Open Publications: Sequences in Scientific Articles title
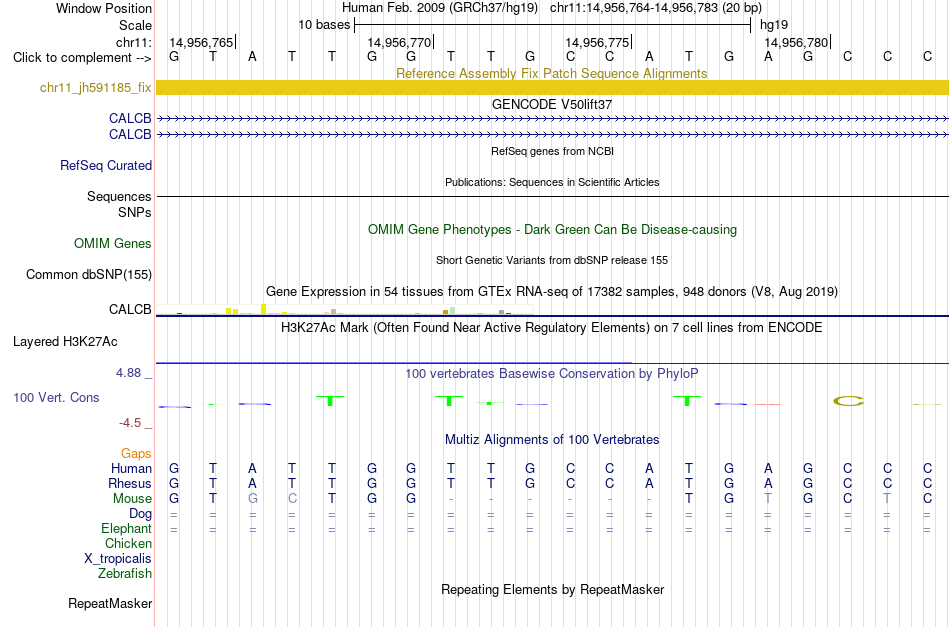 click(552, 182)
